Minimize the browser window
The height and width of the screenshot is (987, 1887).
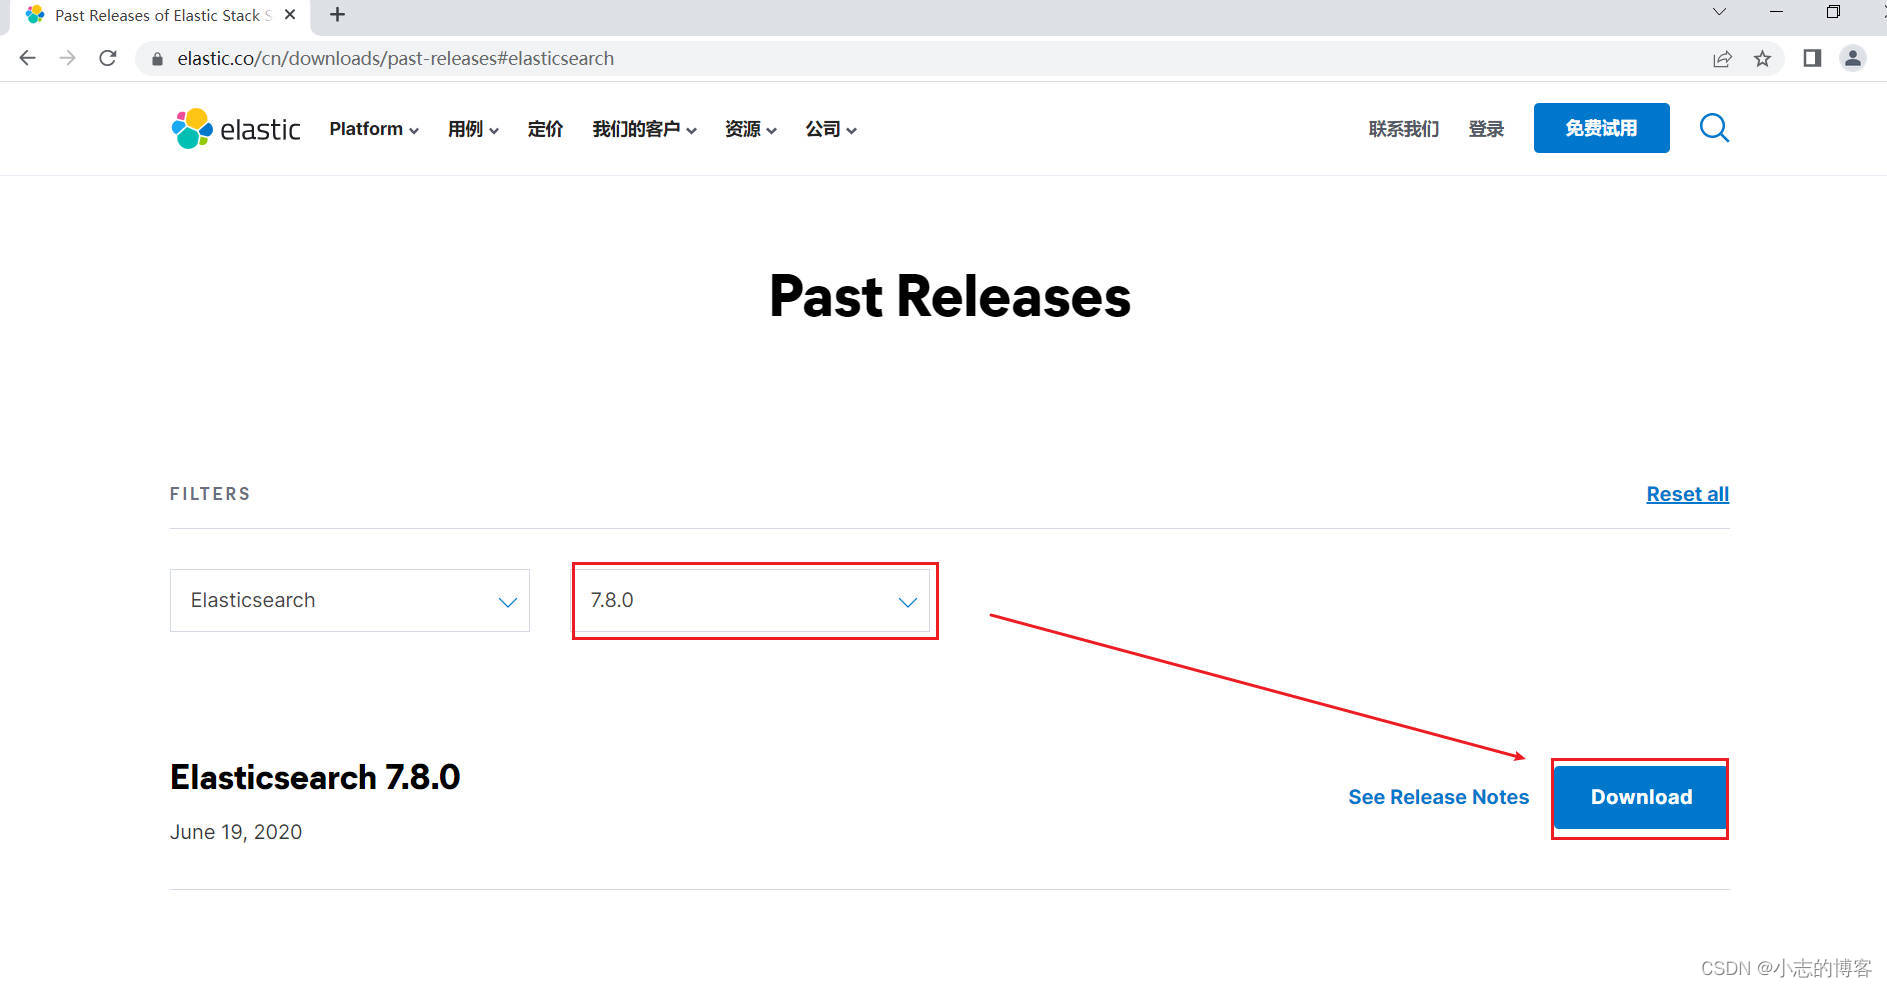1776,12
